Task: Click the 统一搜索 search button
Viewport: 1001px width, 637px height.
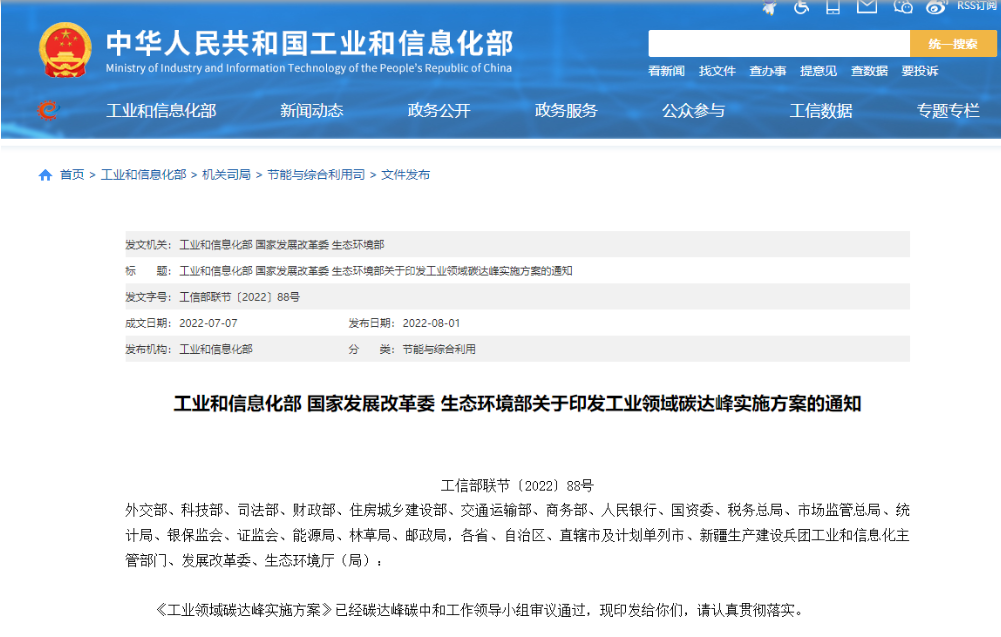Action: [952, 44]
